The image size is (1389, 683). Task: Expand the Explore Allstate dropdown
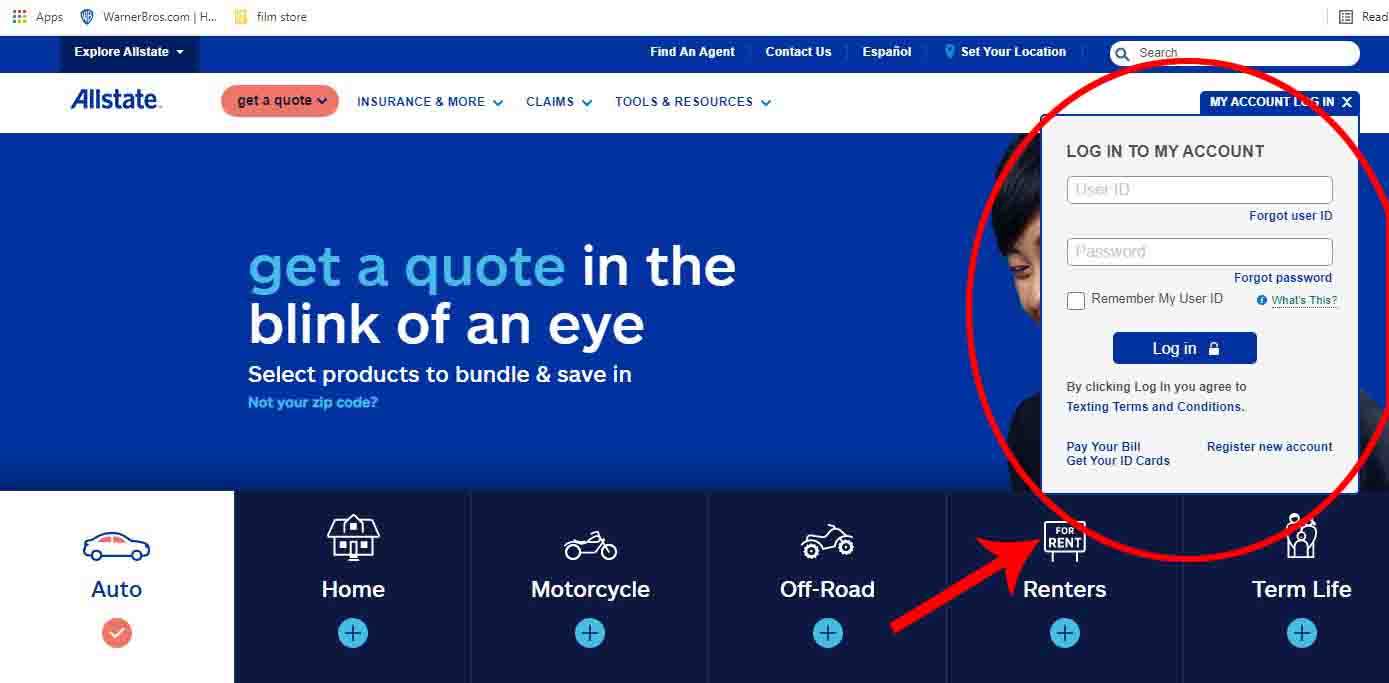click(x=129, y=52)
